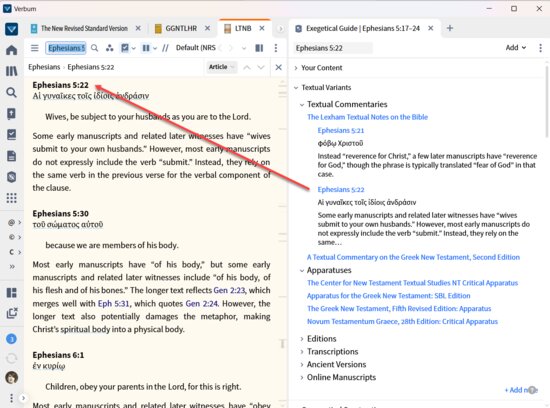
Task: Click the Ephesians 5 reference box in LTNB
Action: point(66,48)
